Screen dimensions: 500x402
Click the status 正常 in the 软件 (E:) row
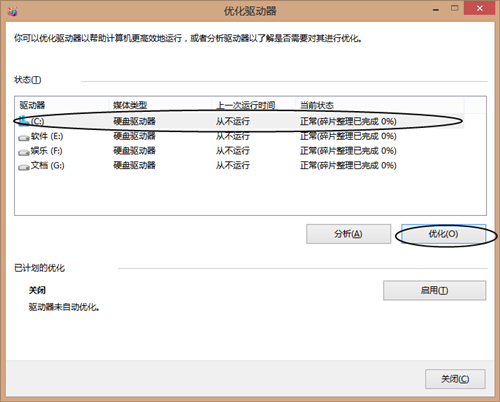pos(348,136)
